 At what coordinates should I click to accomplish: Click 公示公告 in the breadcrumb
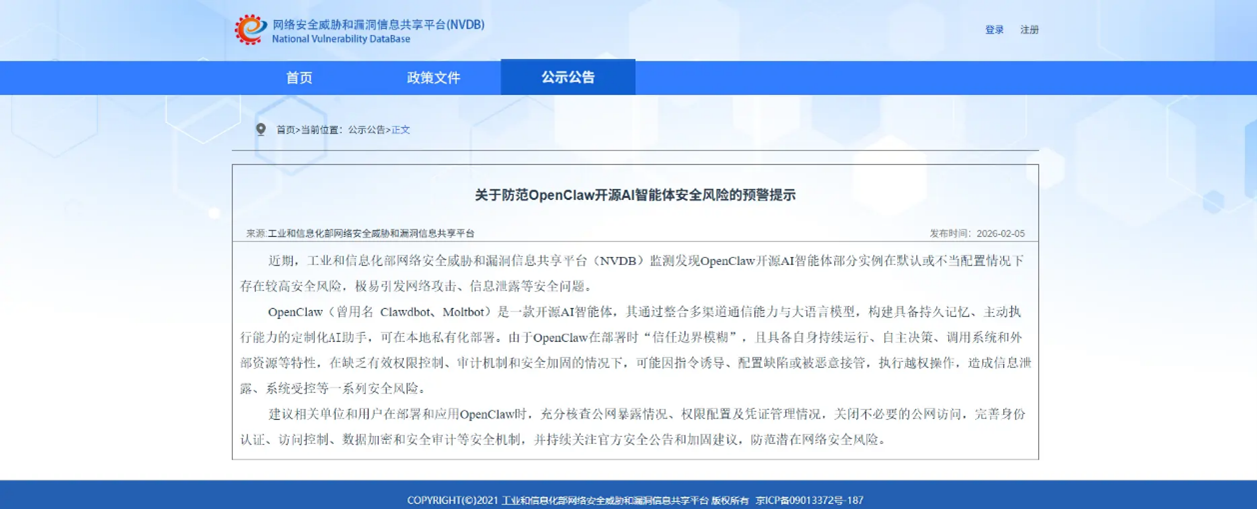click(366, 130)
